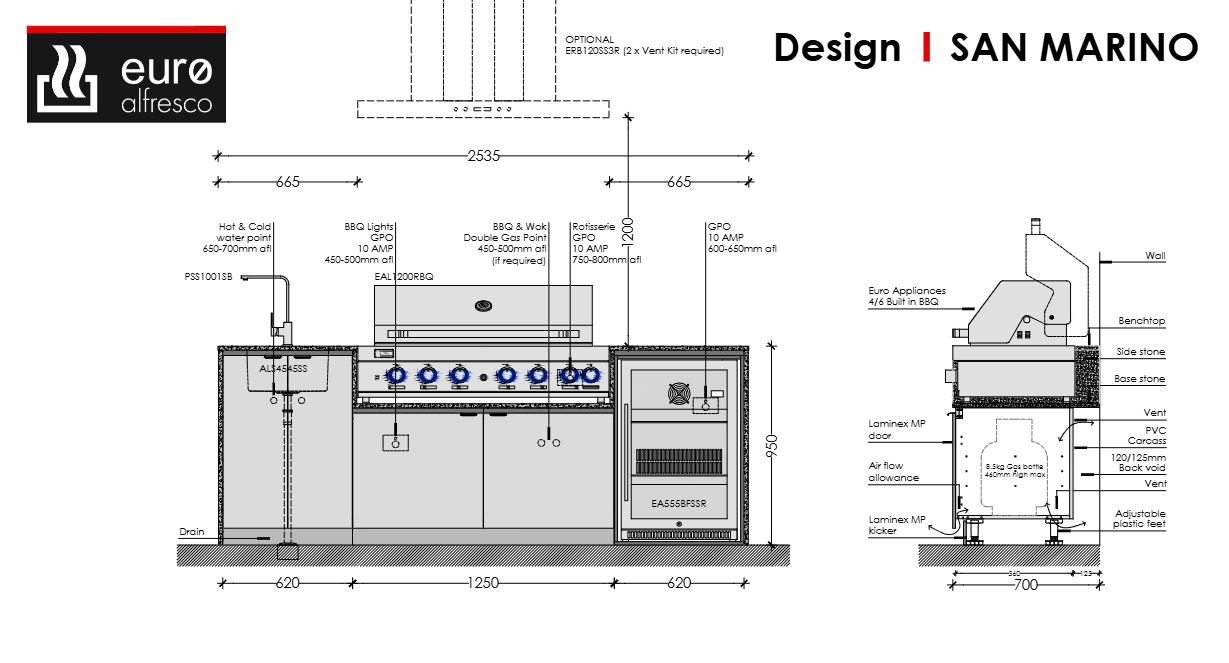
Task: Click the 2535 overall width dimension
Action: coord(483,156)
